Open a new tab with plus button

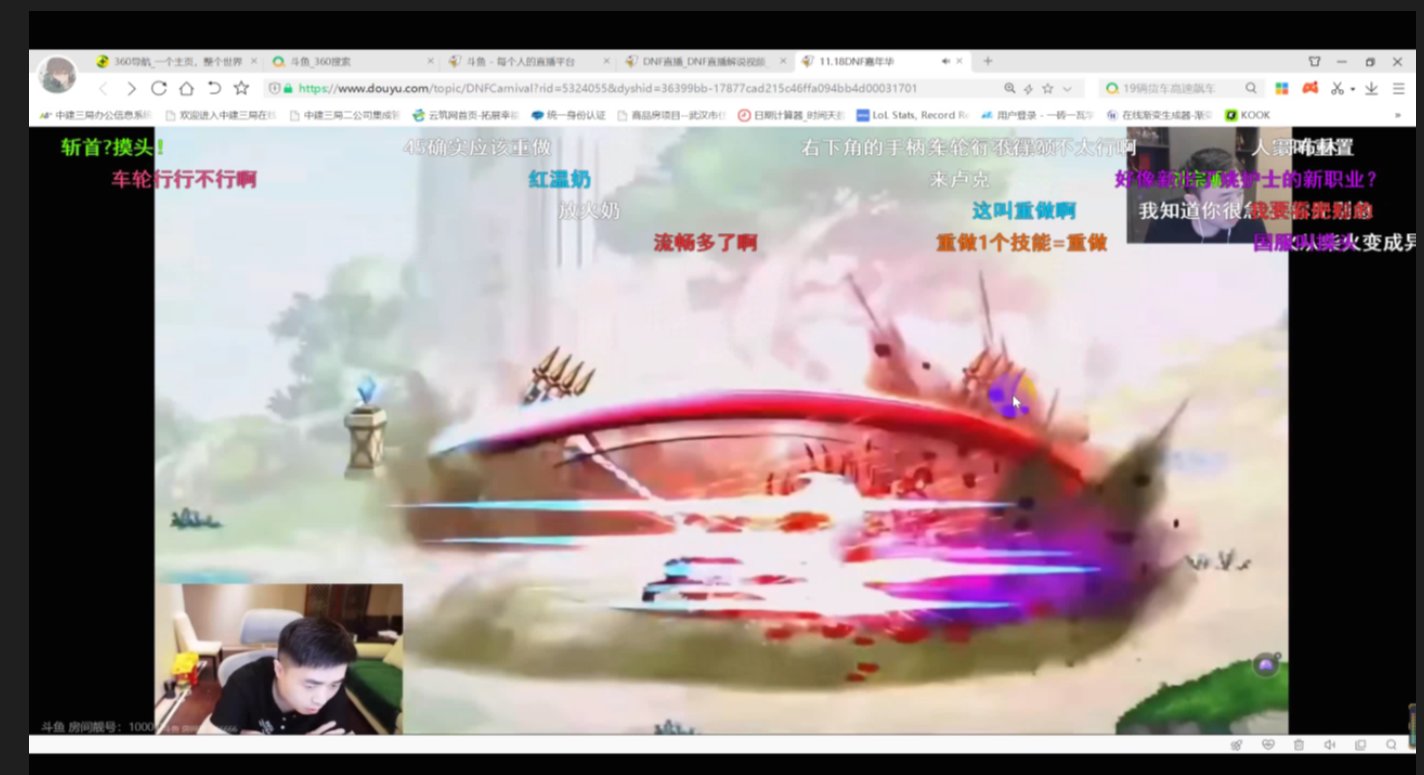(x=987, y=61)
